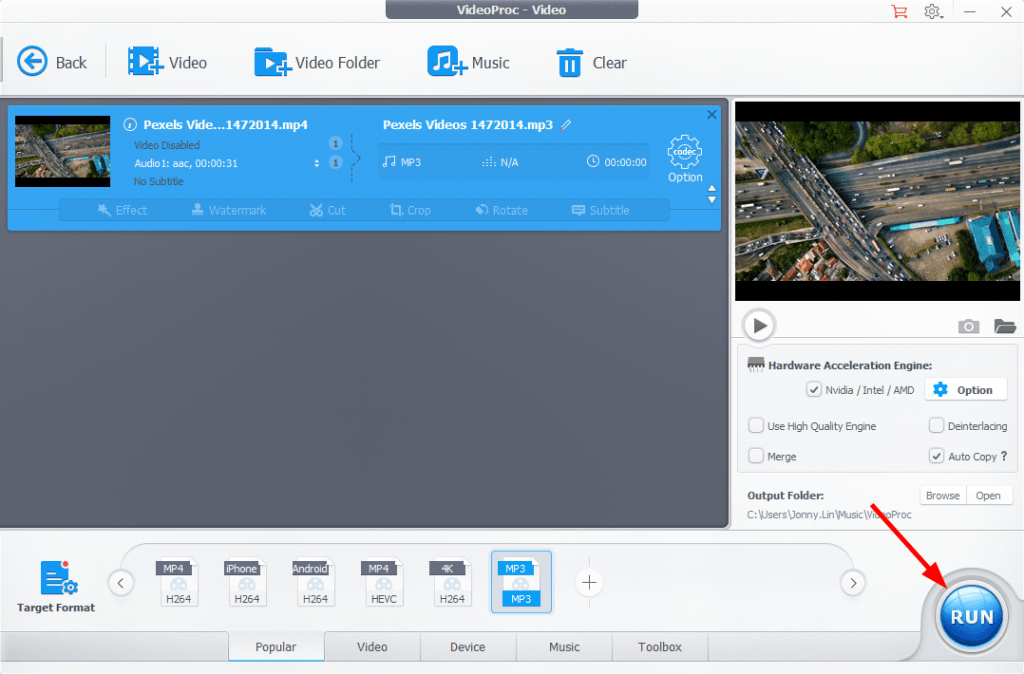
Task: Remove the Pexels video item from list
Action: pyautogui.click(x=711, y=114)
